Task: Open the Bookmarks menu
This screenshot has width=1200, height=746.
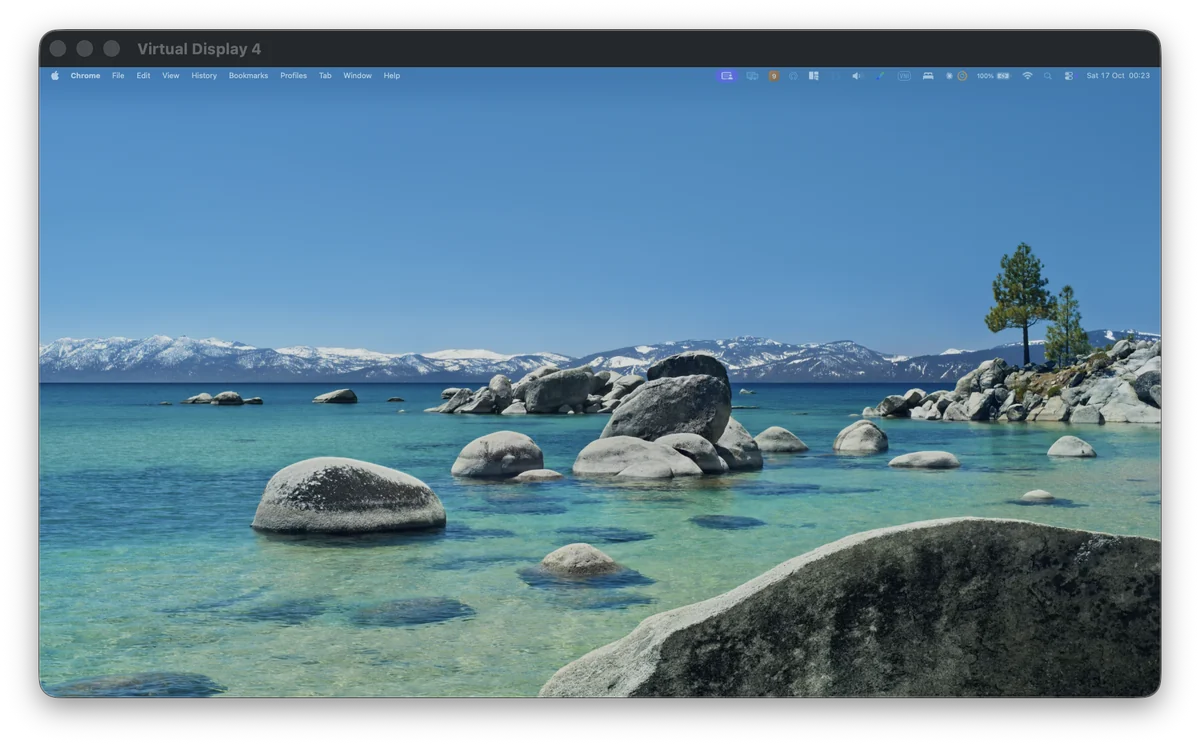Action: [x=248, y=76]
